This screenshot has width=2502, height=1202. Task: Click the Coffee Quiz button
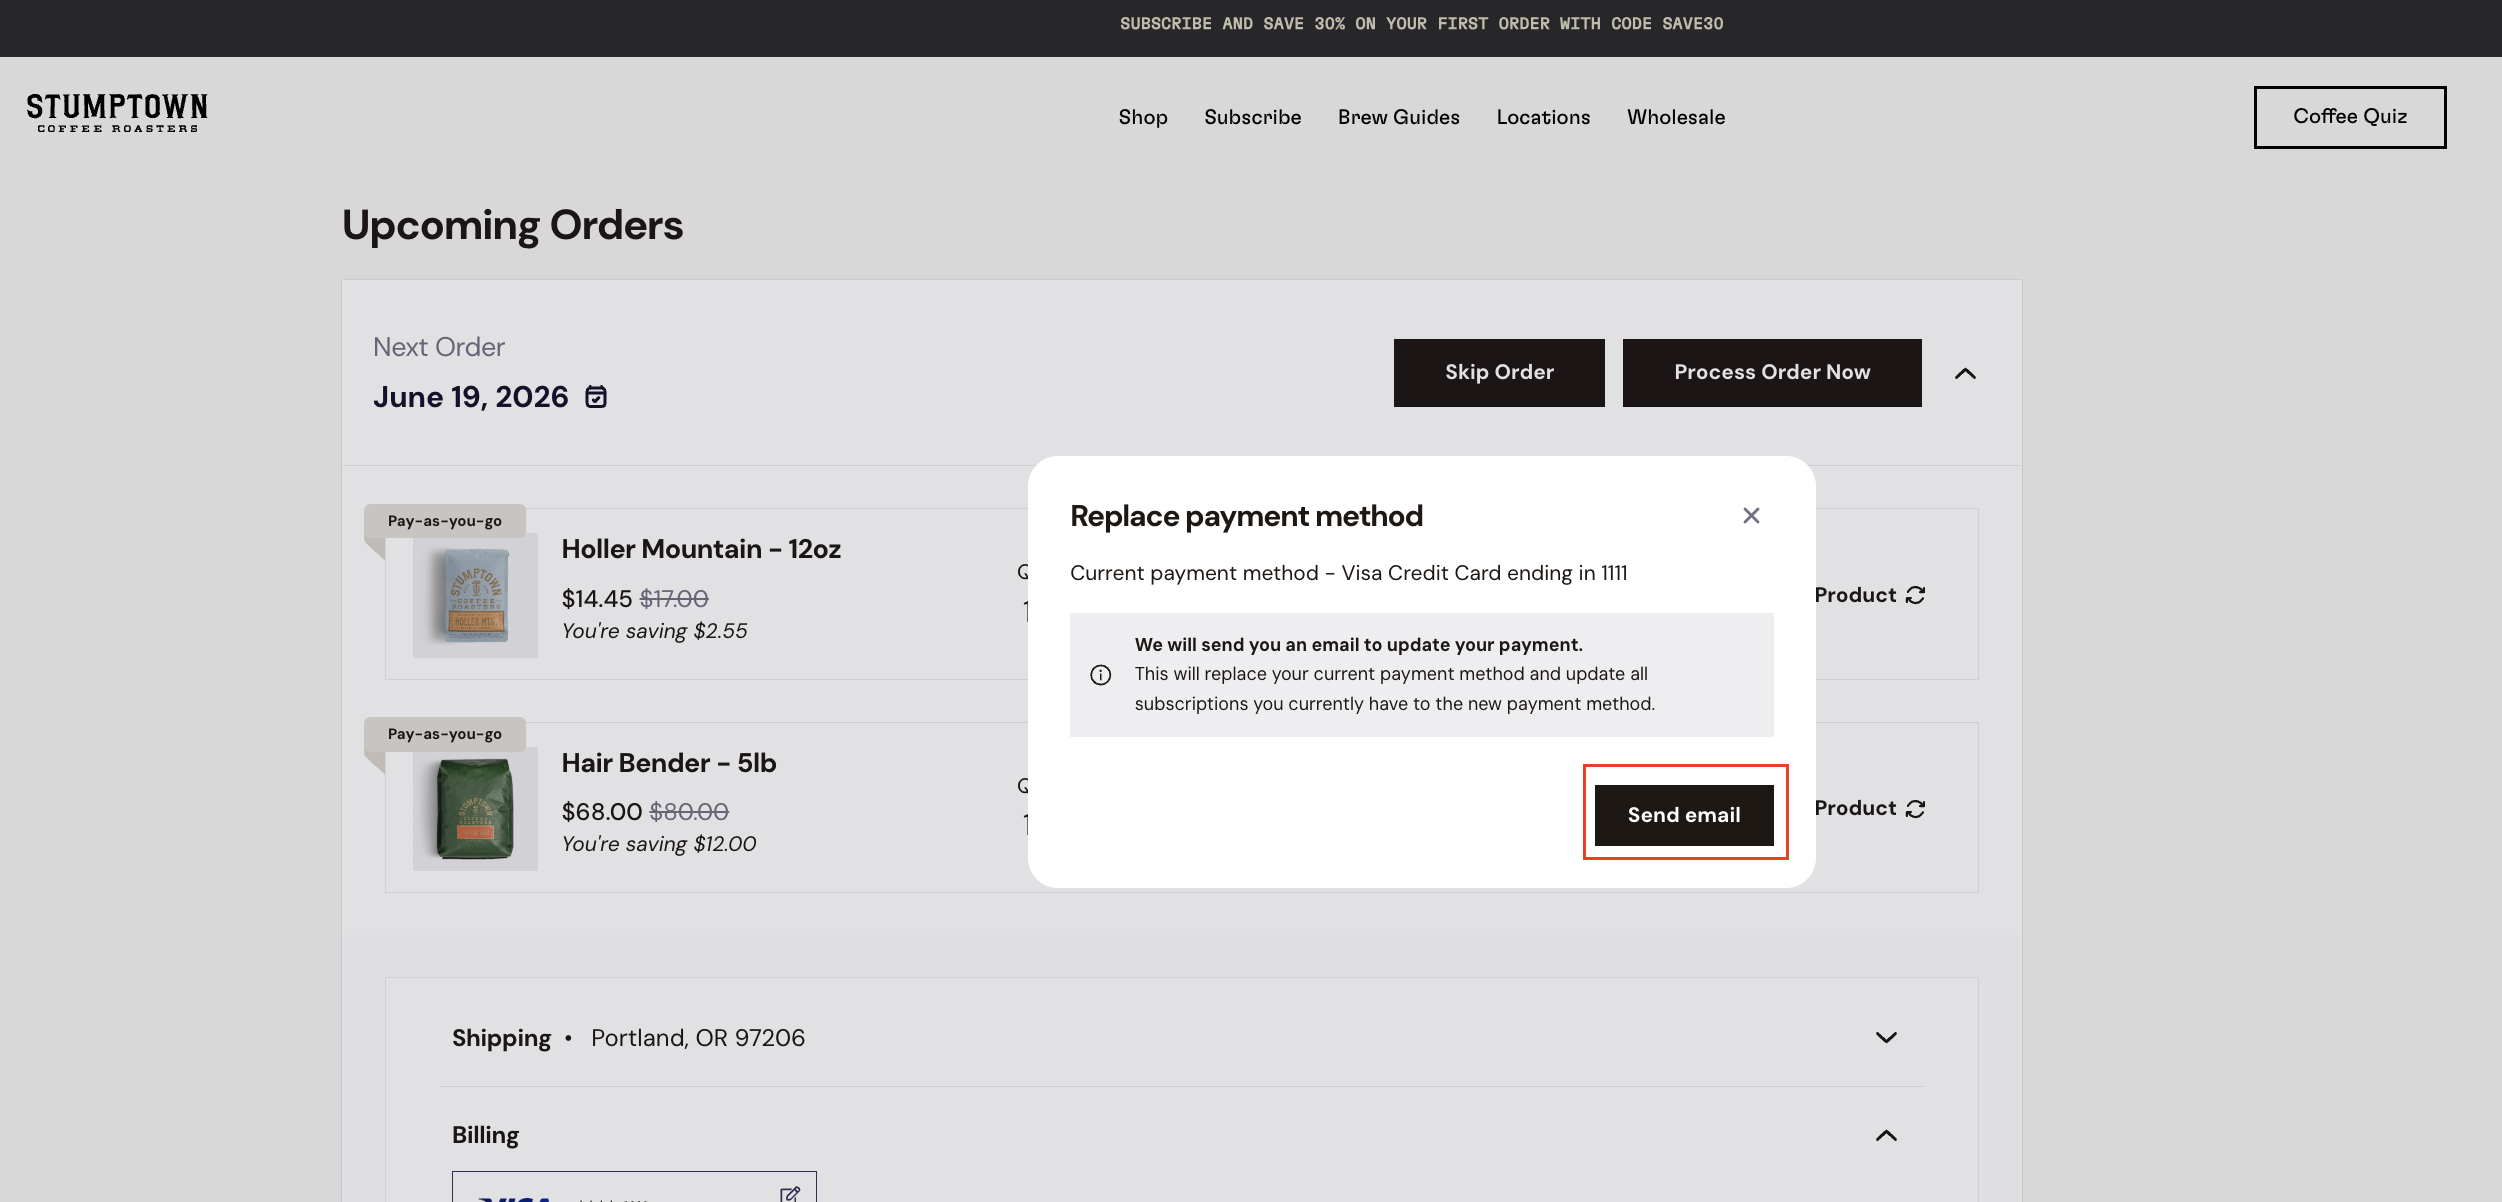point(2350,117)
